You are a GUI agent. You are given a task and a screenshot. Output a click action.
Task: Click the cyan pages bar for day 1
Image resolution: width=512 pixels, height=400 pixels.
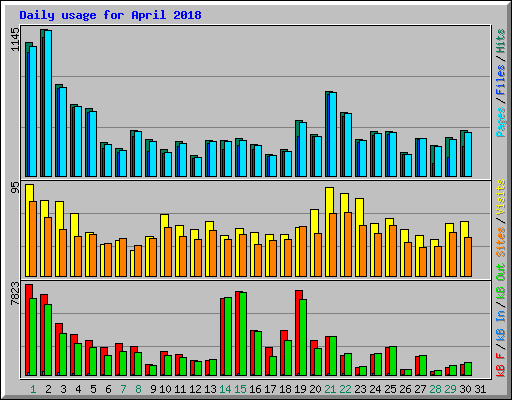coord(33,111)
